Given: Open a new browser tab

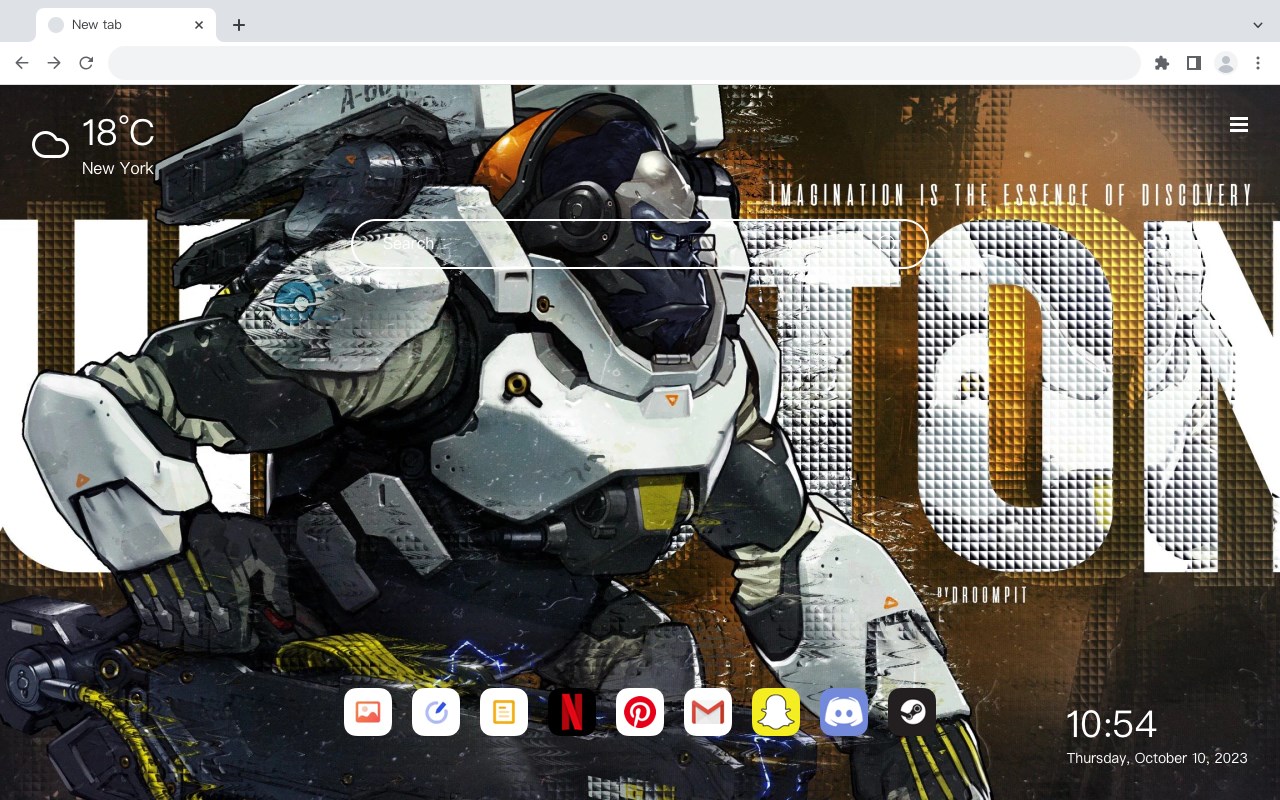Looking at the screenshot, I should coord(238,25).
